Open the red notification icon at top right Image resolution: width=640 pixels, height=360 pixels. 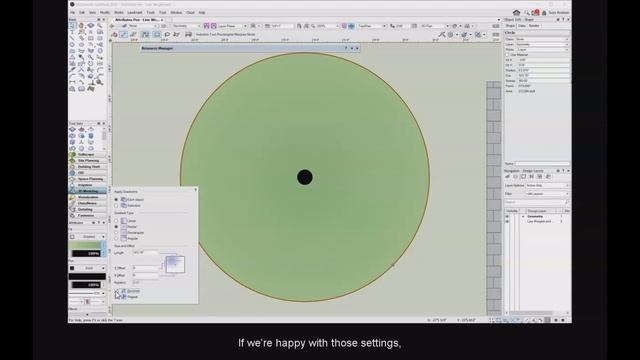click(536, 13)
